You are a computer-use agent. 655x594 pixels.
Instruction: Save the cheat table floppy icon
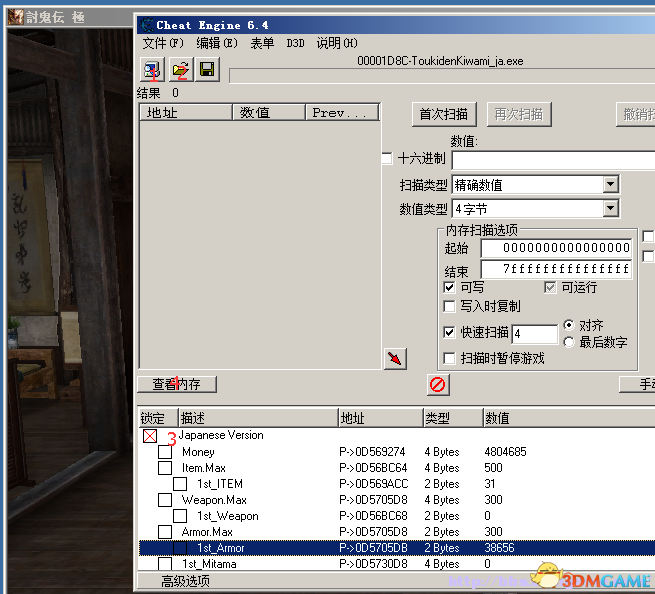pyautogui.click(x=207, y=69)
